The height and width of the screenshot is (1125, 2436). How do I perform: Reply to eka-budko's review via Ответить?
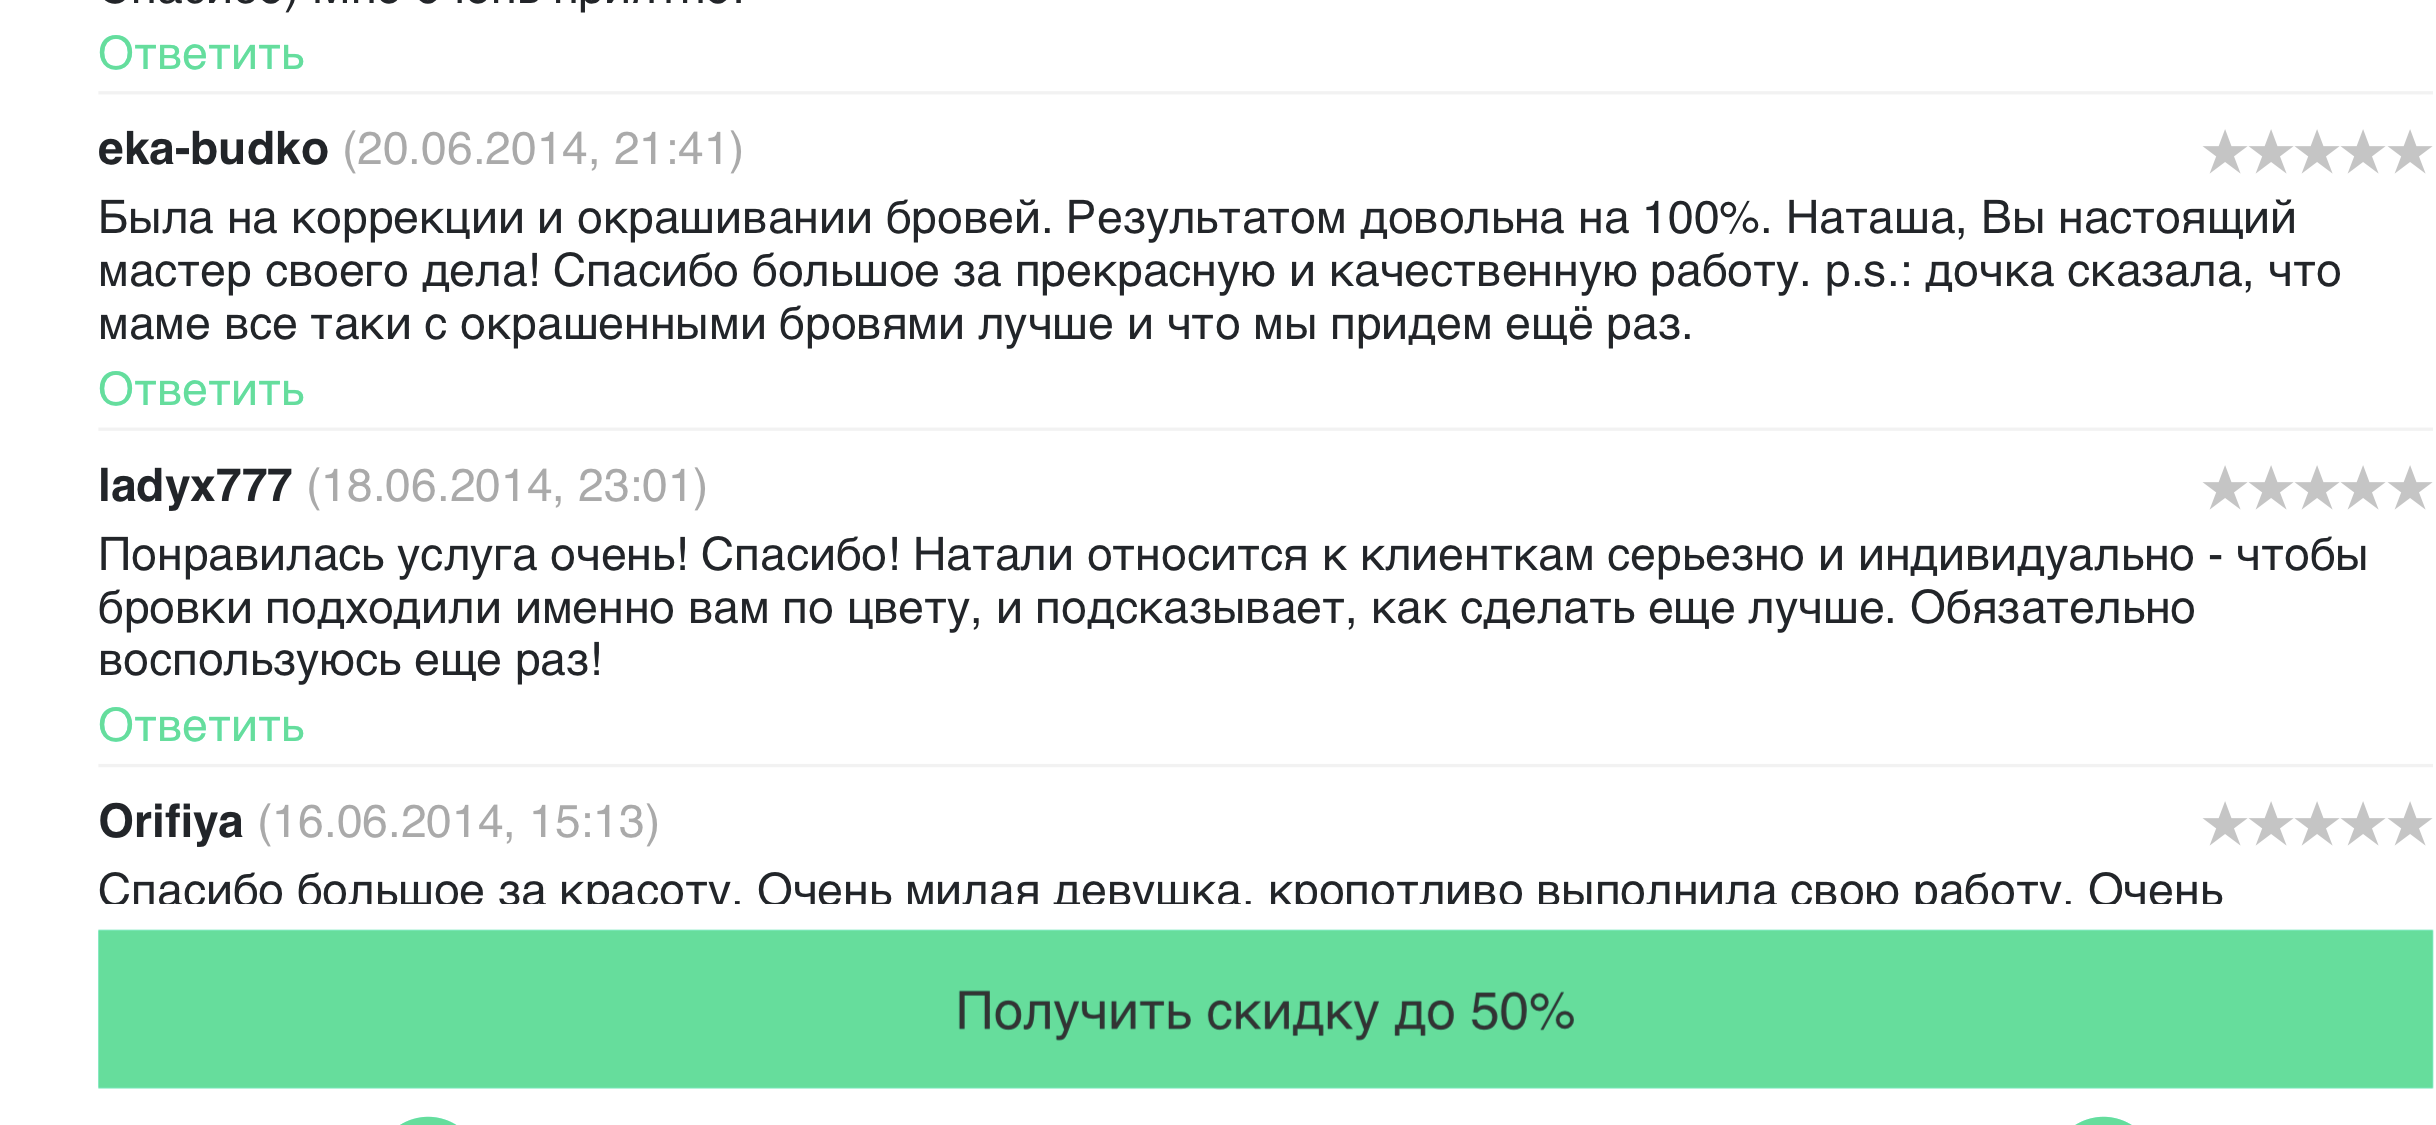tap(201, 390)
